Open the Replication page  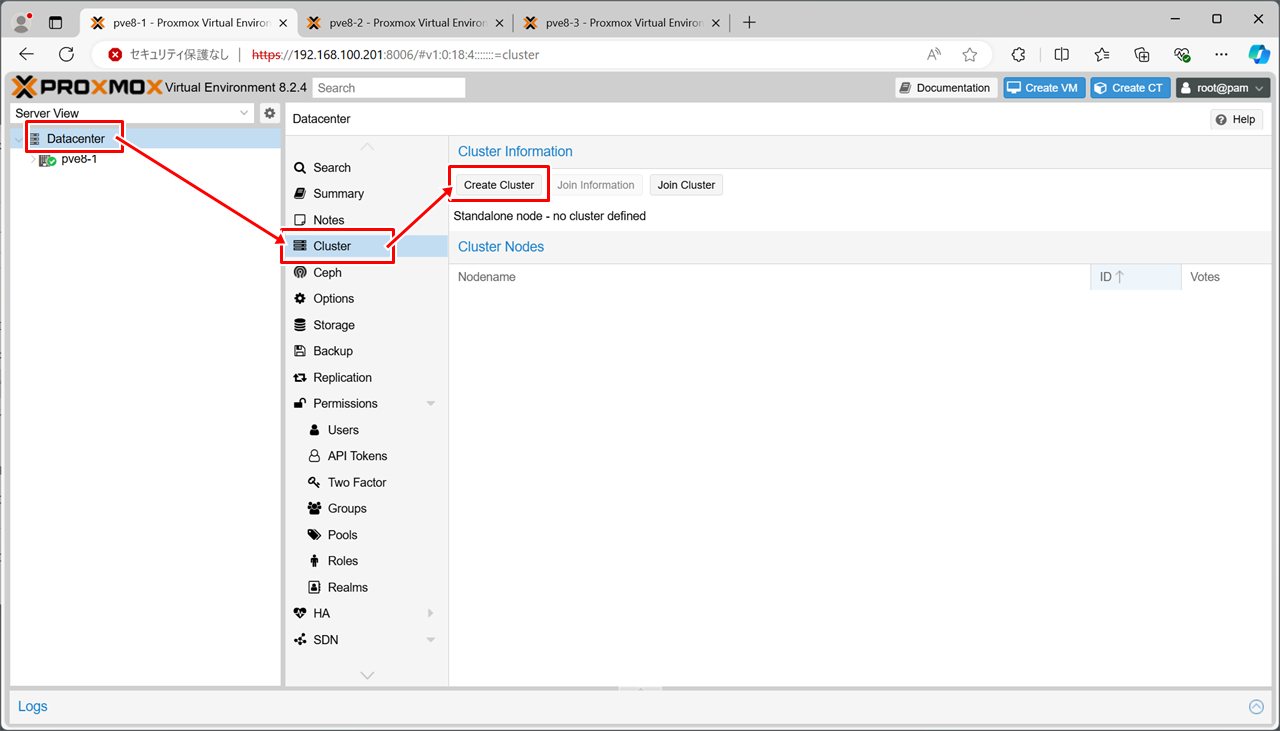(342, 377)
